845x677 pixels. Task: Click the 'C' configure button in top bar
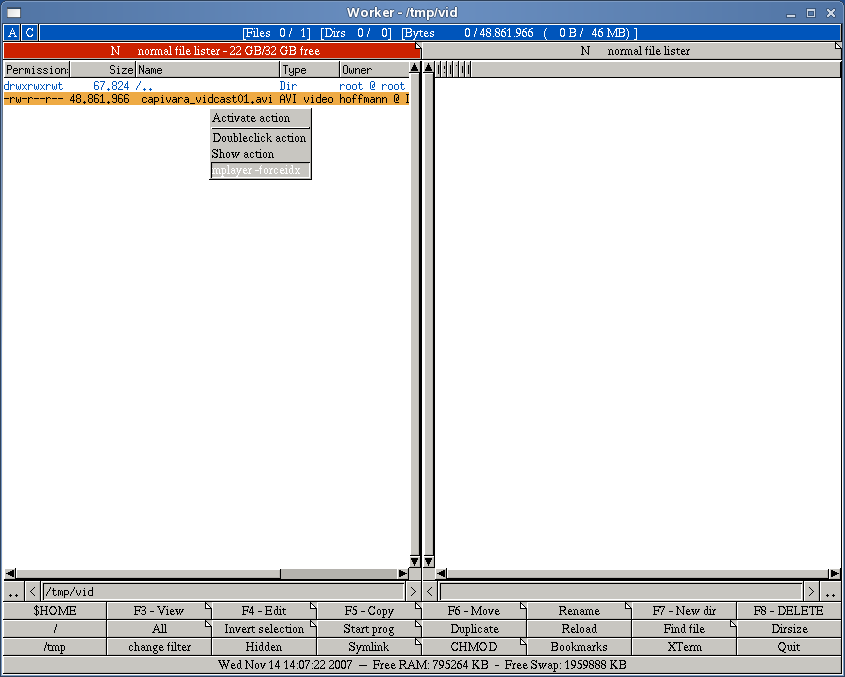[30, 33]
